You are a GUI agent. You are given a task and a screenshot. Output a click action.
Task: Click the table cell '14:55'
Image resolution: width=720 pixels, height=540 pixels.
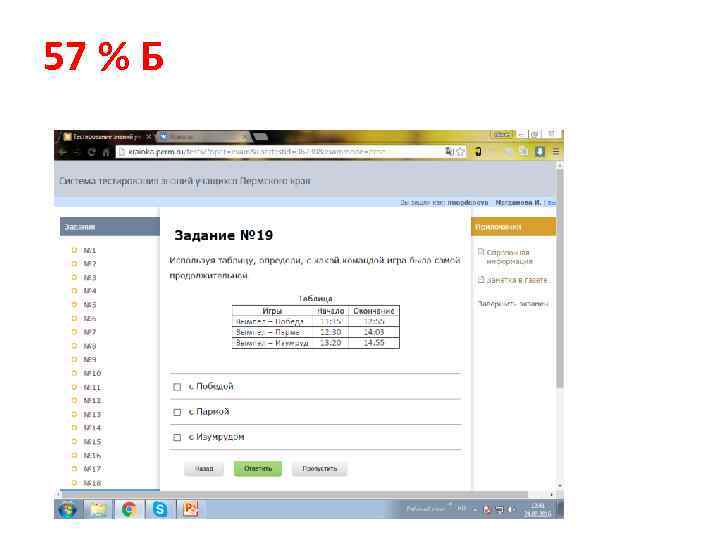(374, 343)
